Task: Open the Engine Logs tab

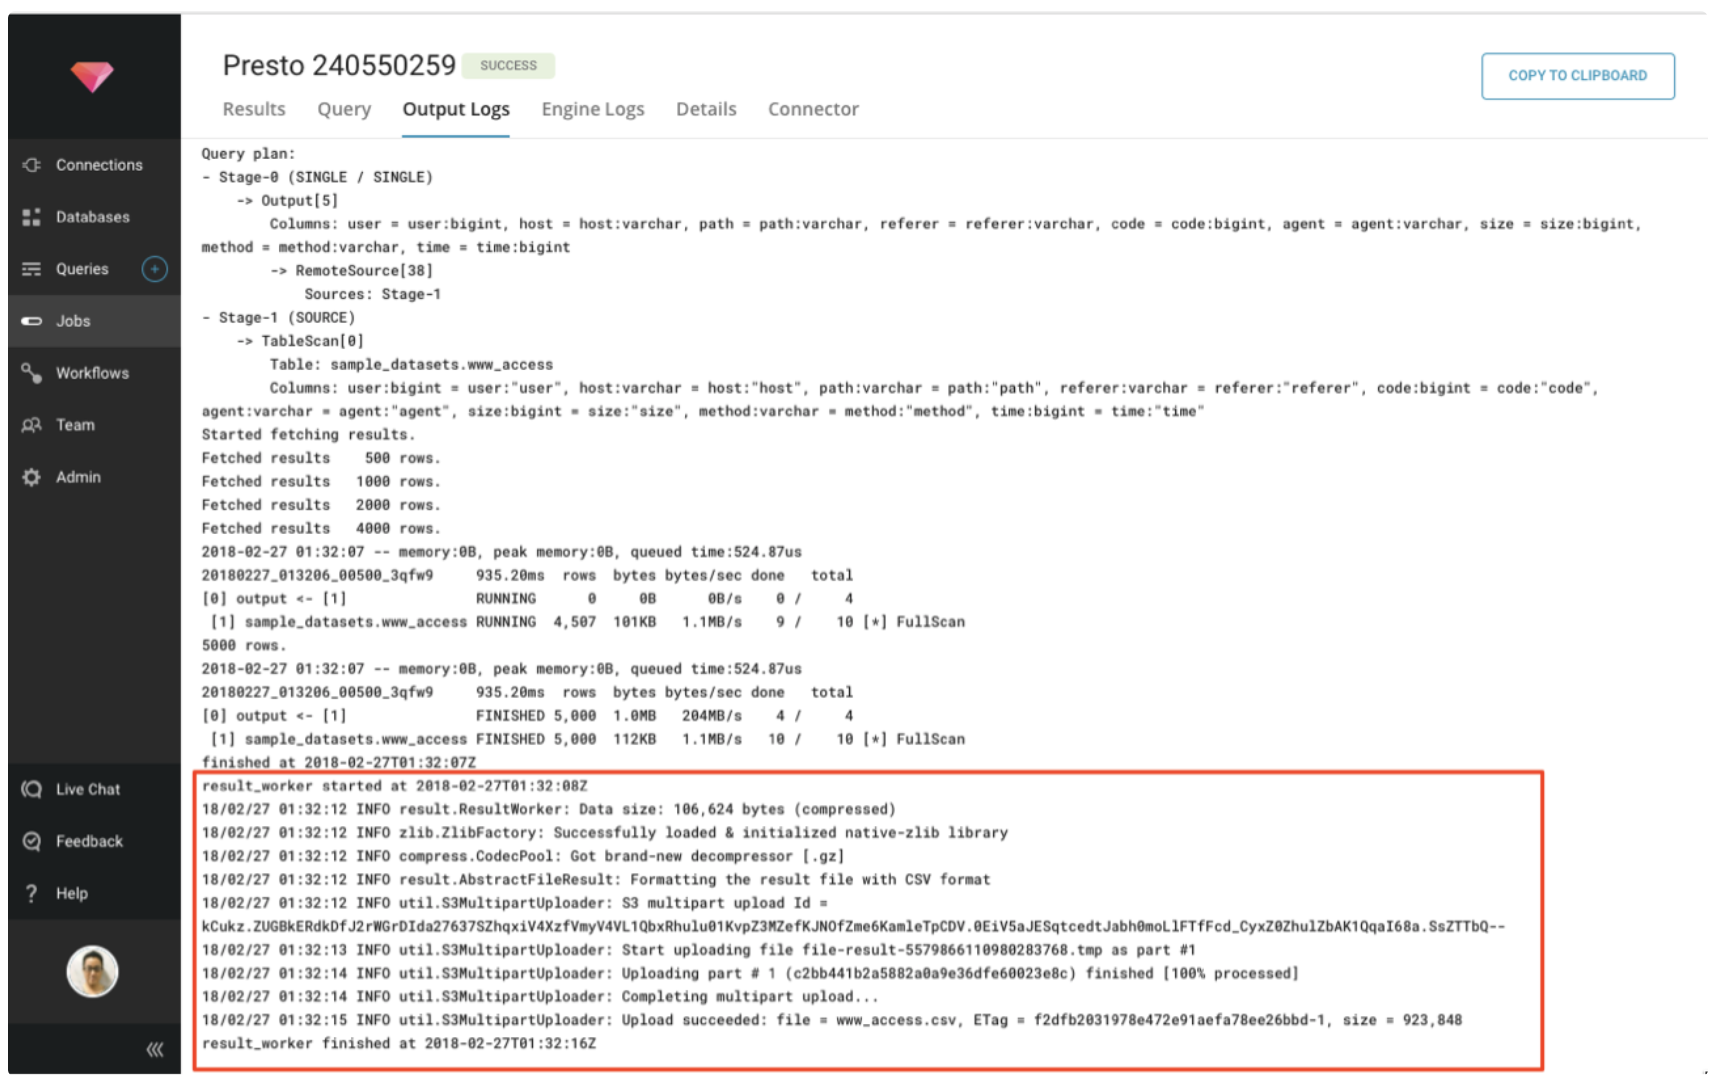Action: (x=592, y=109)
